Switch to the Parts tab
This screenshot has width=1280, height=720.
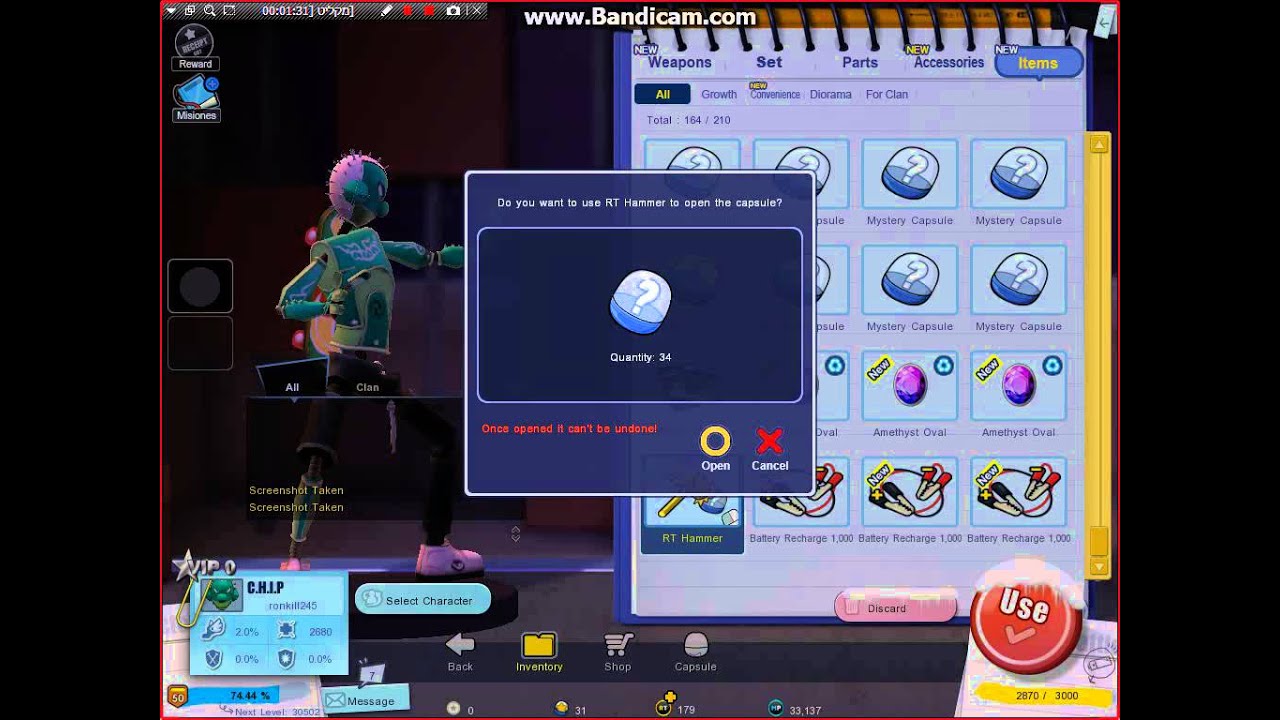coord(859,62)
